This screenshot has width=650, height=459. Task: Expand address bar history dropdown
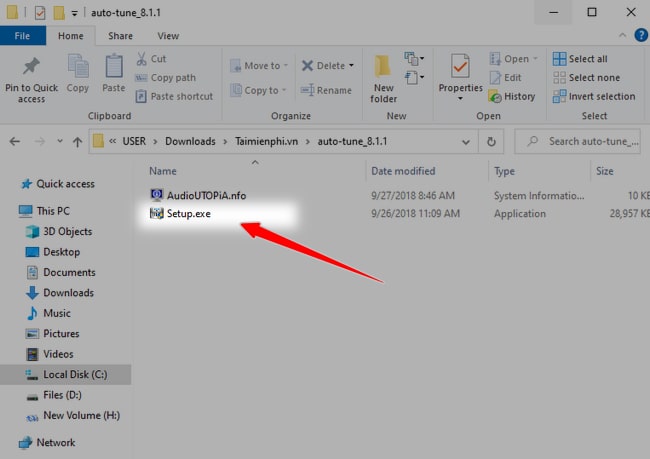pyautogui.click(x=466, y=142)
